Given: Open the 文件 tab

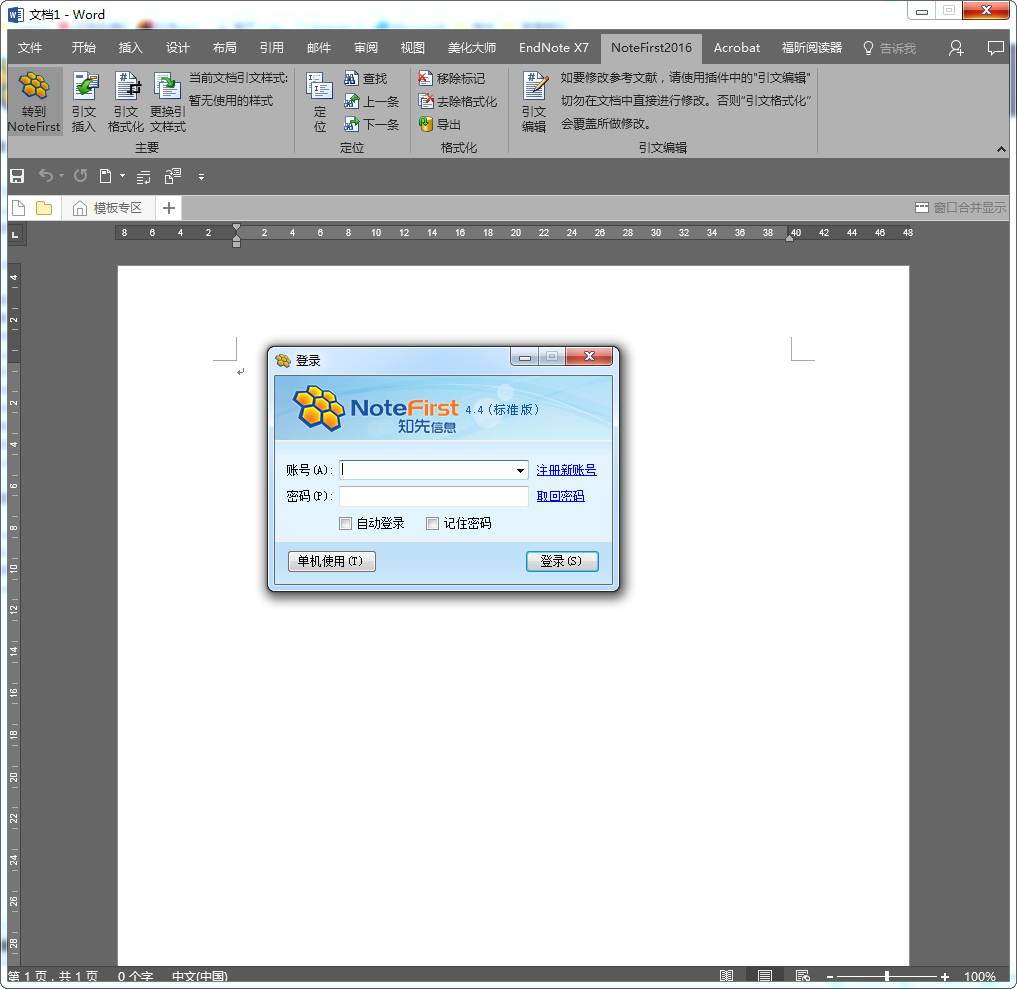Looking at the screenshot, I should coord(30,48).
